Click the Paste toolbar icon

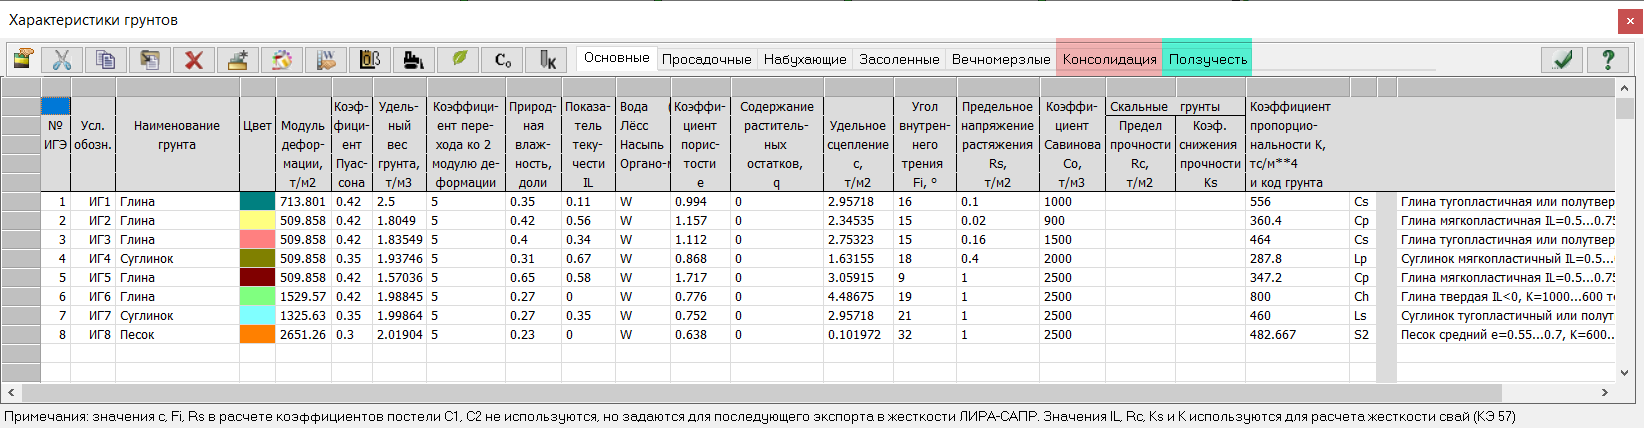pyautogui.click(x=149, y=60)
